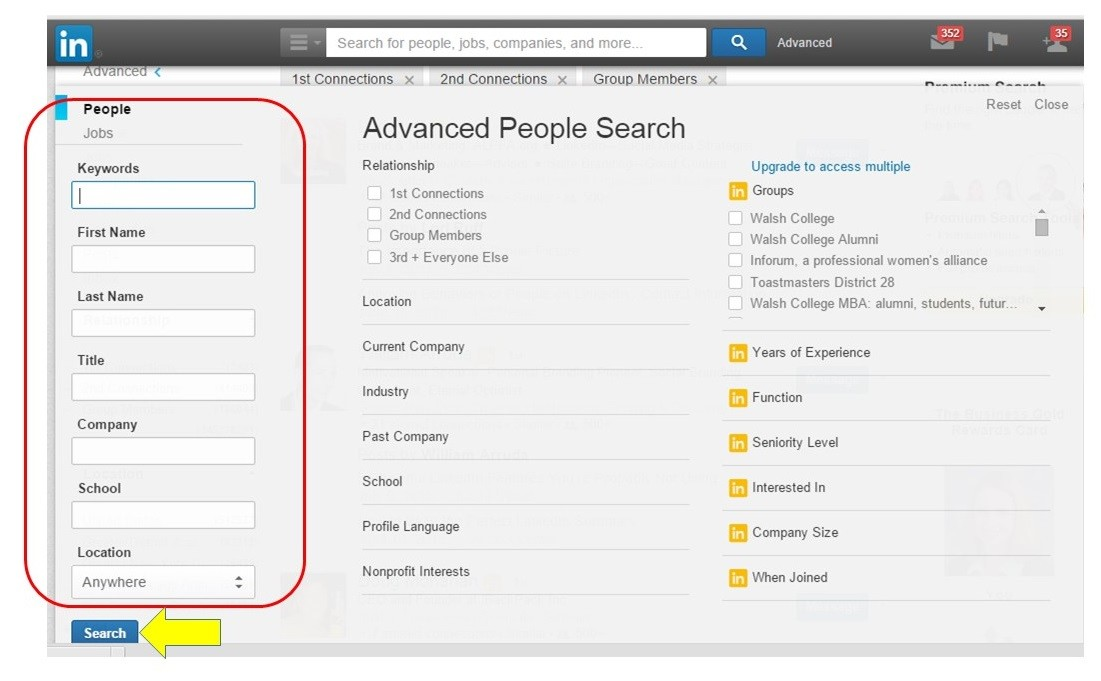Click the premium icon beside Years of Experience
Viewport: 1101px width, 681px height.
click(738, 352)
